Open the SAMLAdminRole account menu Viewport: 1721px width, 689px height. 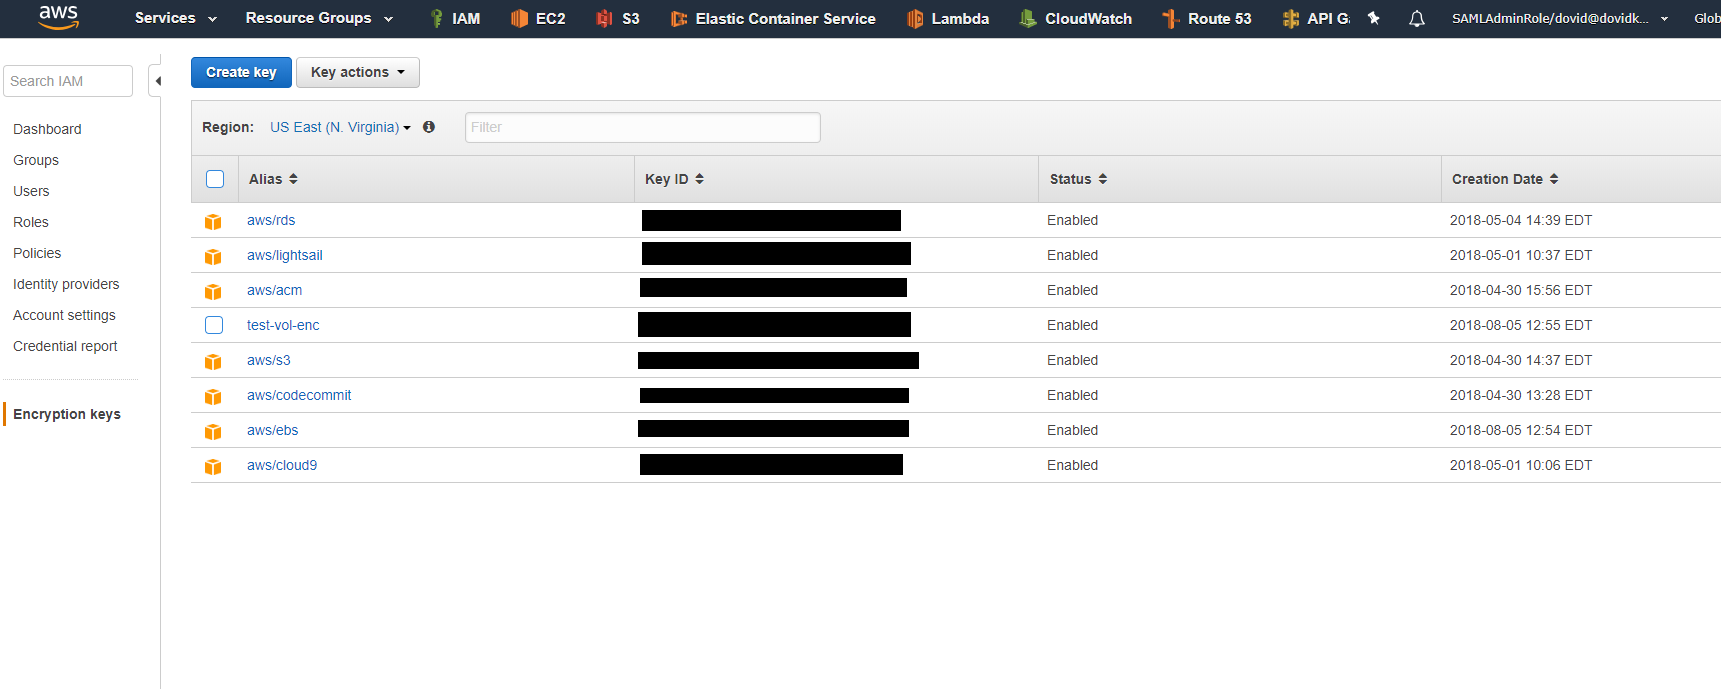click(1560, 18)
